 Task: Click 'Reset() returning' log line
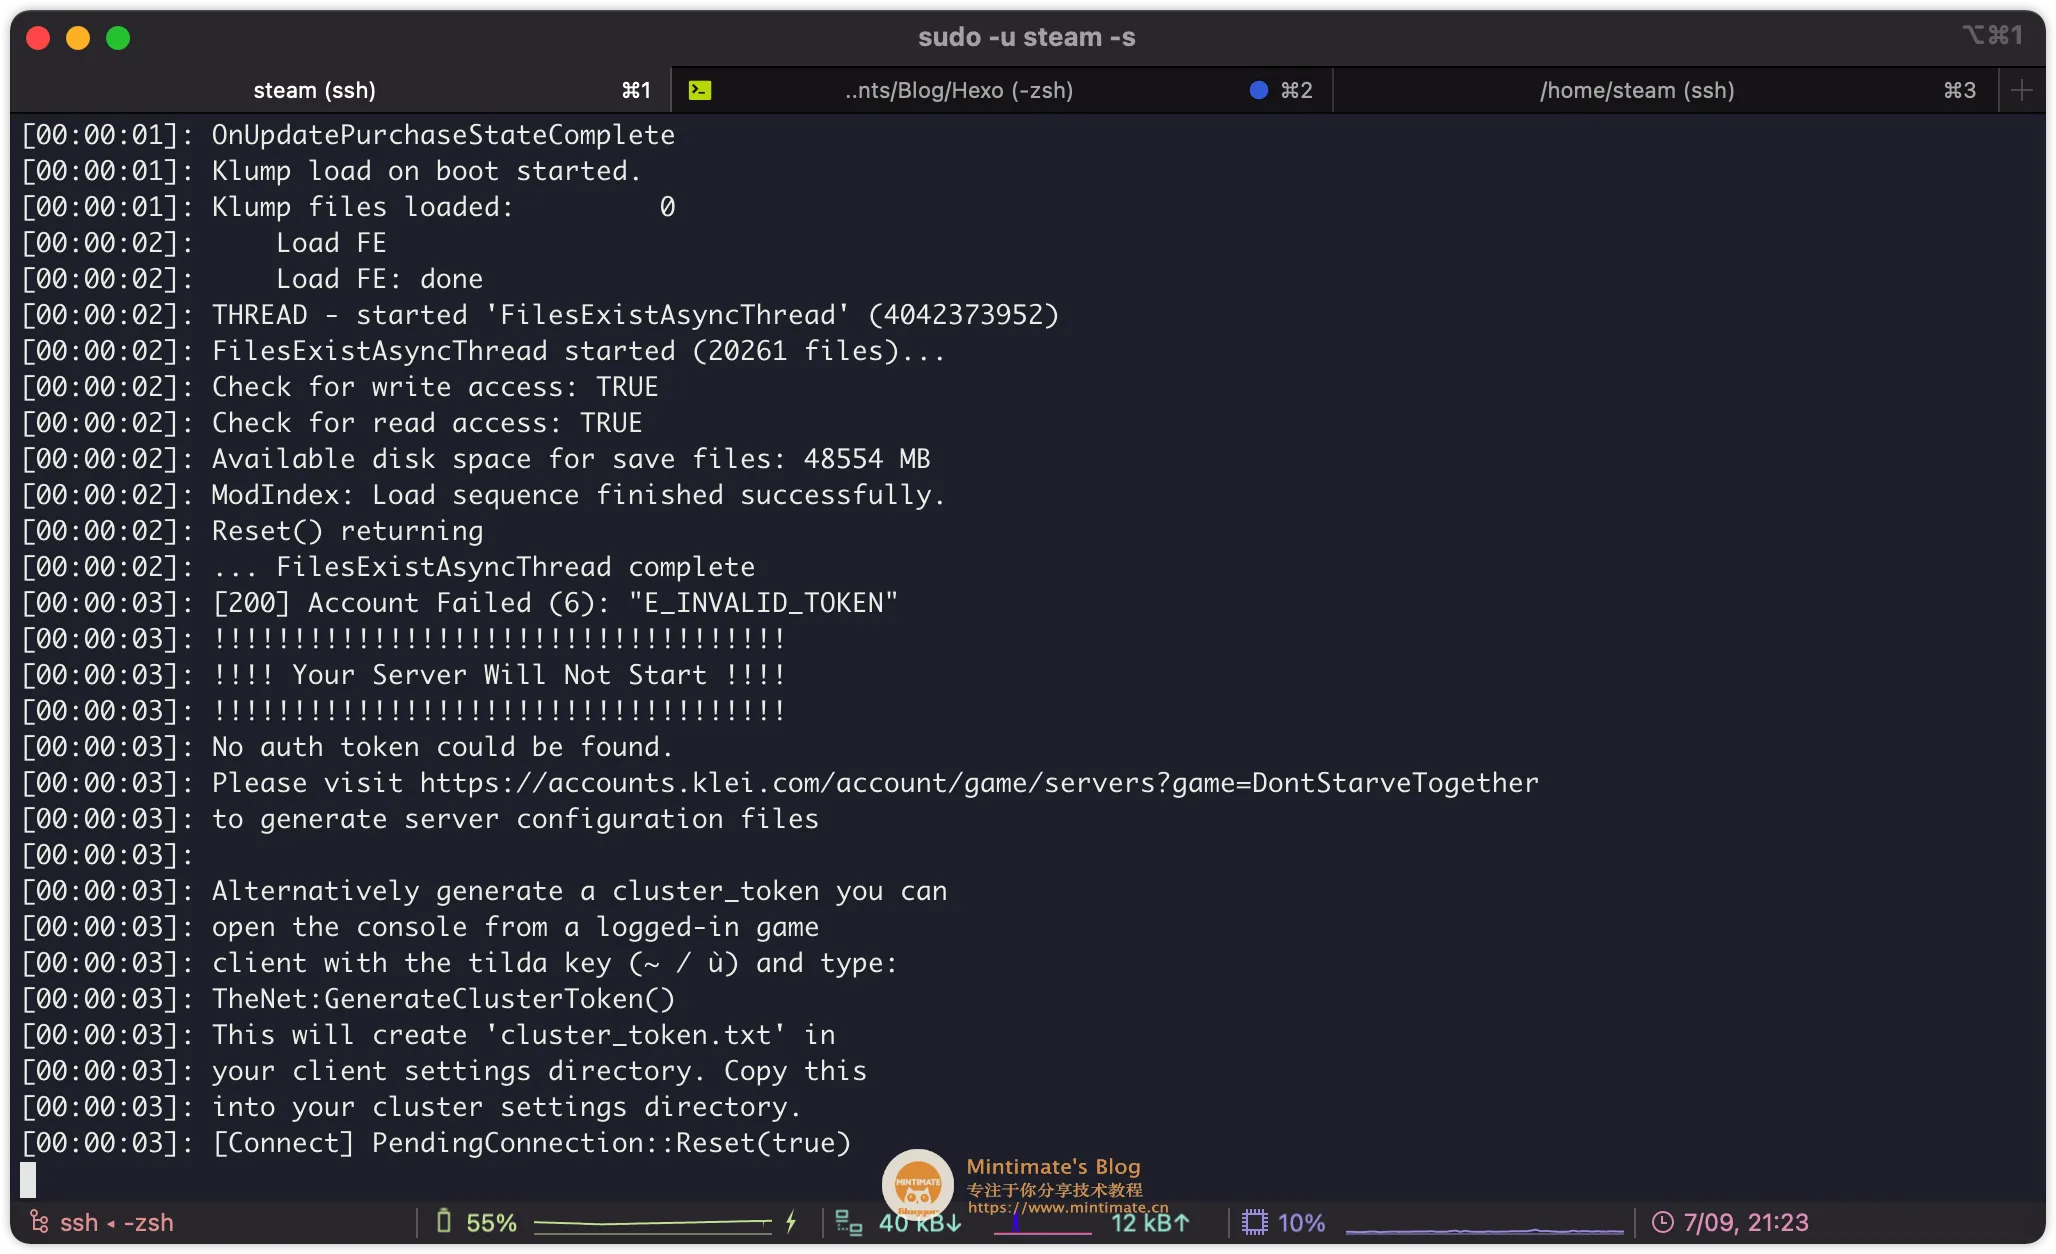point(347,531)
